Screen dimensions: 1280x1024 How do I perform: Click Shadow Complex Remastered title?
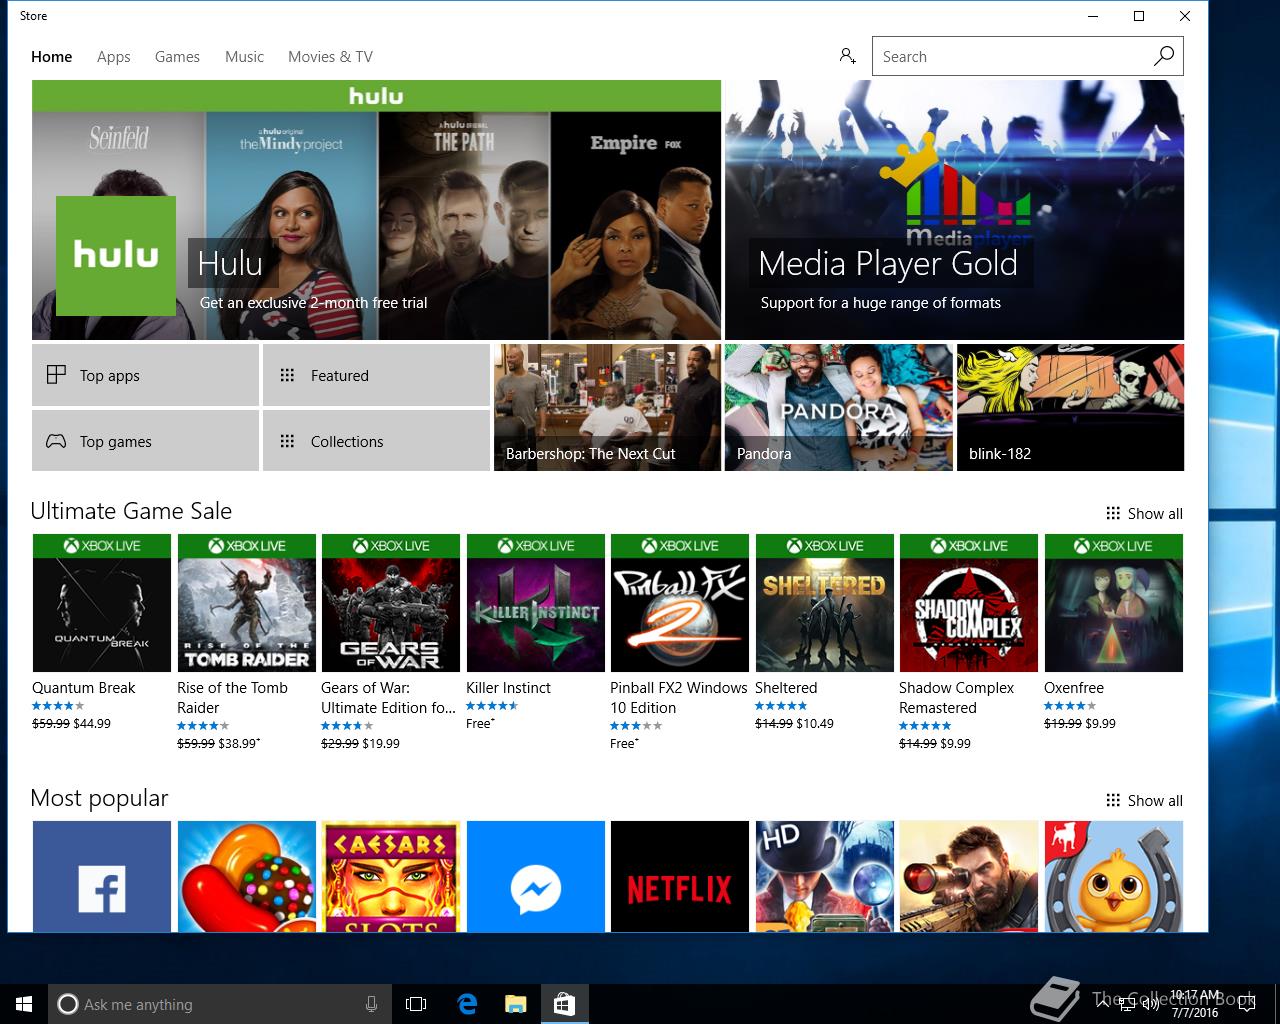pos(956,698)
